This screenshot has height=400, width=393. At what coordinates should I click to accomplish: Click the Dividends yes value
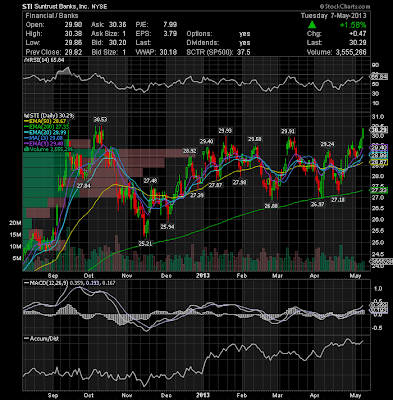click(245, 43)
